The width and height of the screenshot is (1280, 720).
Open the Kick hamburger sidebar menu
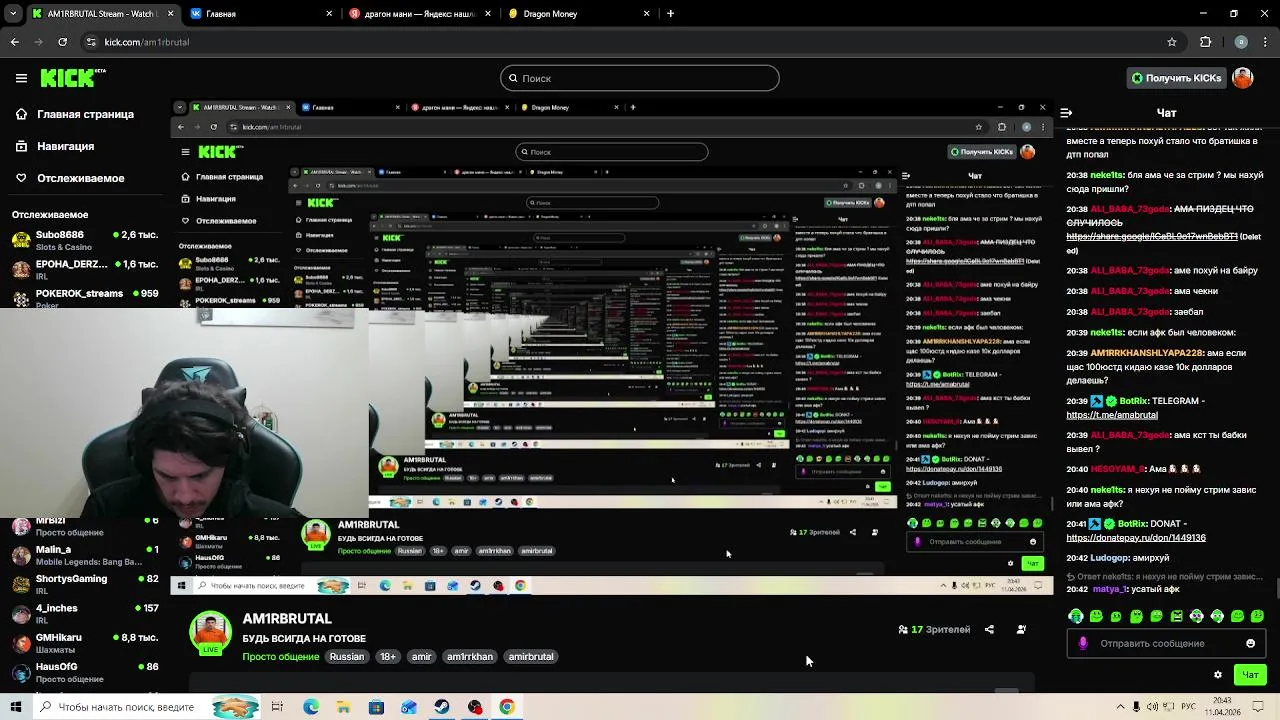click(x=21, y=78)
